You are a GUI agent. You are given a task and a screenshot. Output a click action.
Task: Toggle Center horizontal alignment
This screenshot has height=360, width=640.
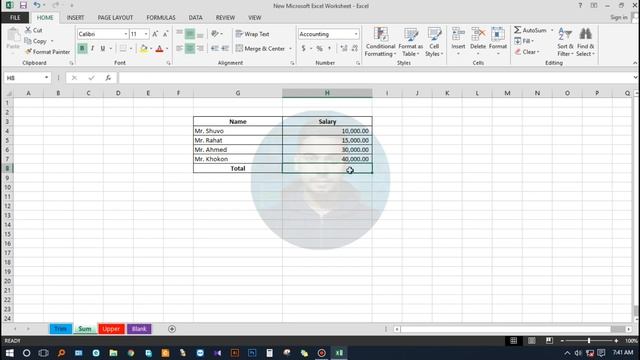pyautogui.click(x=190, y=48)
